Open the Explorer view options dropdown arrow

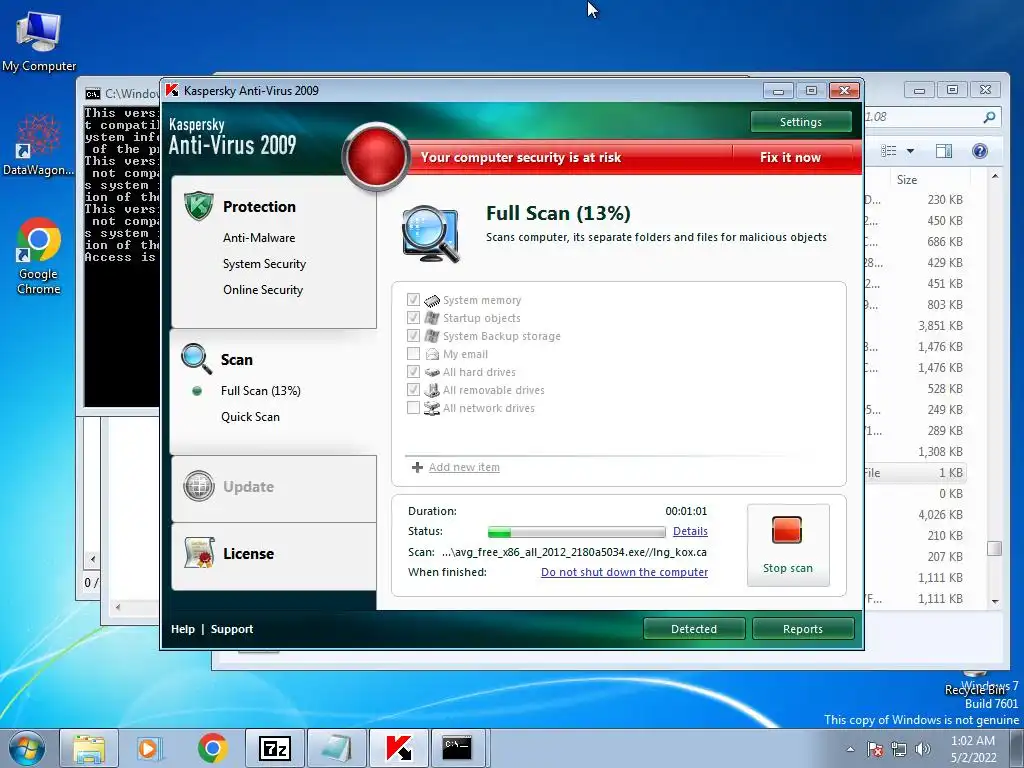pos(910,151)
